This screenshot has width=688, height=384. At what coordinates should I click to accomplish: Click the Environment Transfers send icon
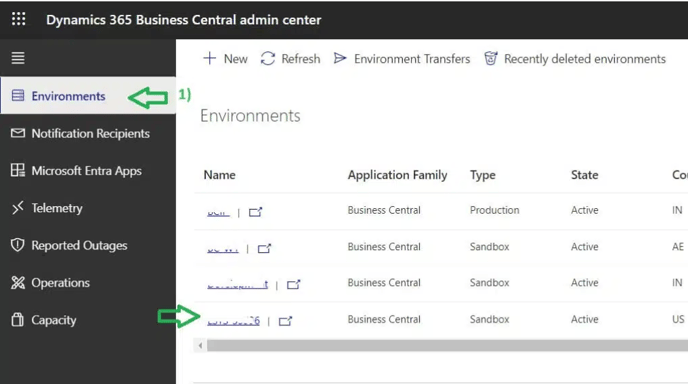[x=340, y=58]
